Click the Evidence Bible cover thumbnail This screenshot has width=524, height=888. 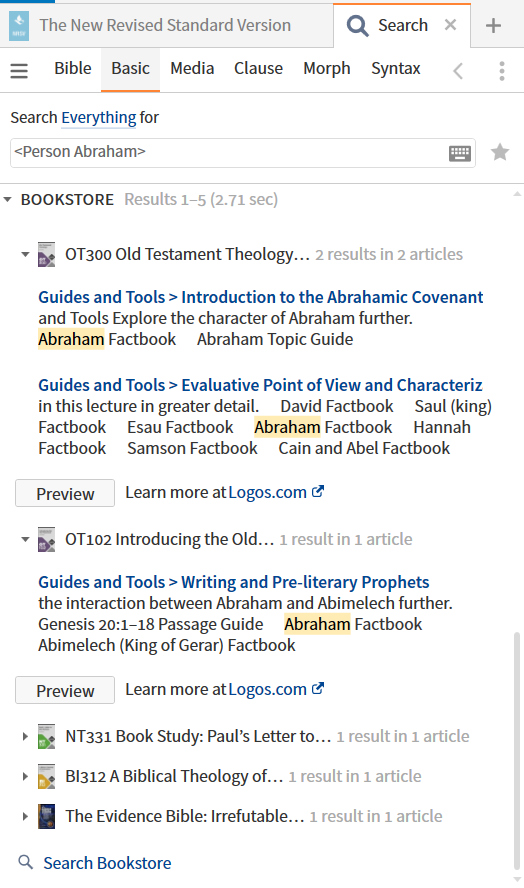[x=46, y=816]
